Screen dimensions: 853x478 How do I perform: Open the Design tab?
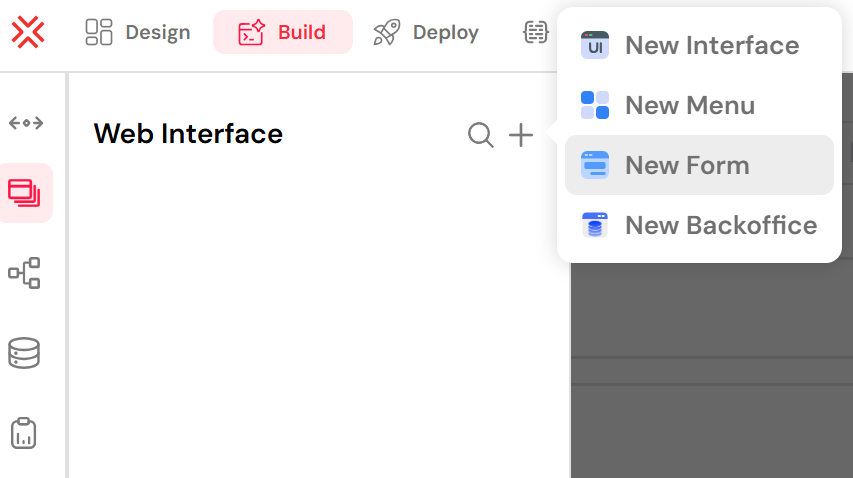[138, 32]
